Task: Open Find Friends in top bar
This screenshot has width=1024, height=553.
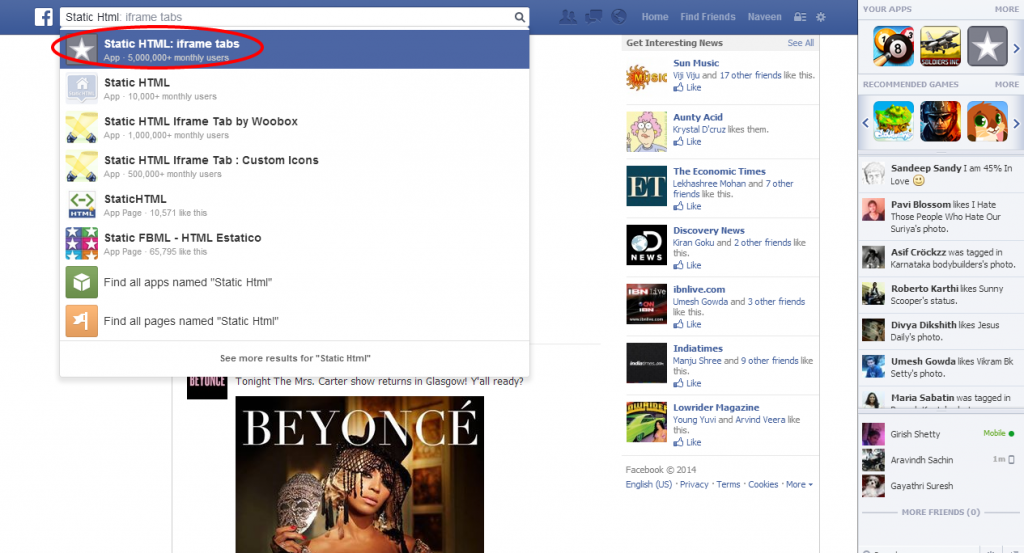Action: tap(708, 17)
